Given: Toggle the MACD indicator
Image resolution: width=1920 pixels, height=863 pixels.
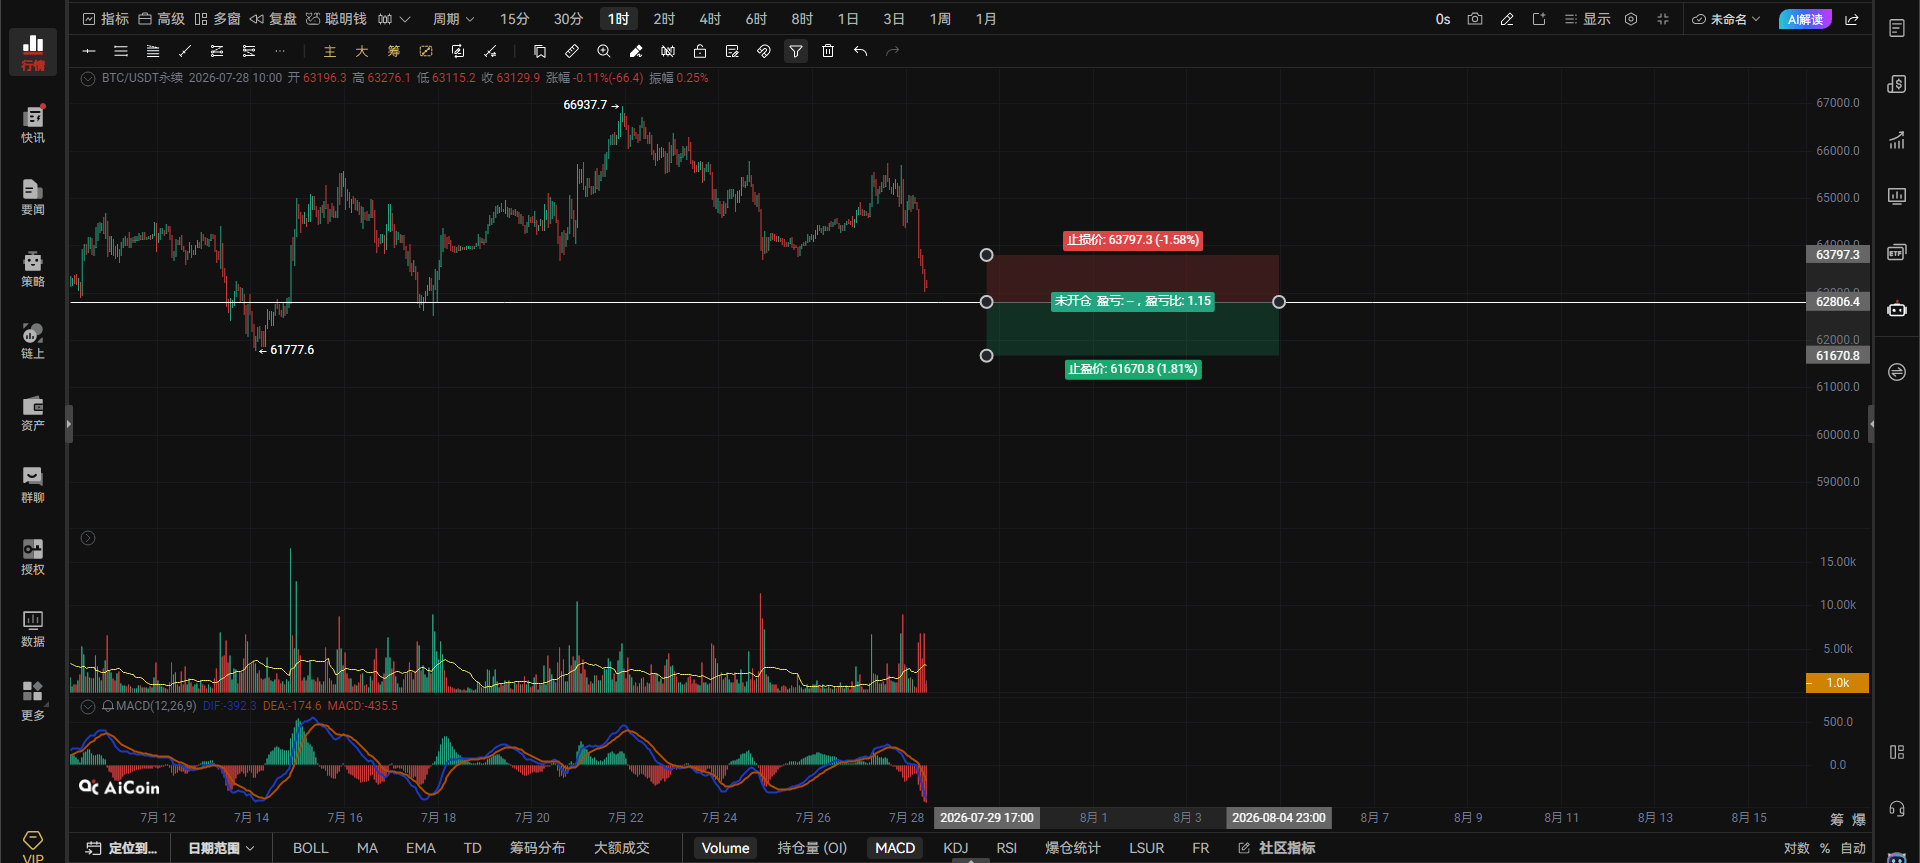Looking at the screenshot, I should pos(895,848).
